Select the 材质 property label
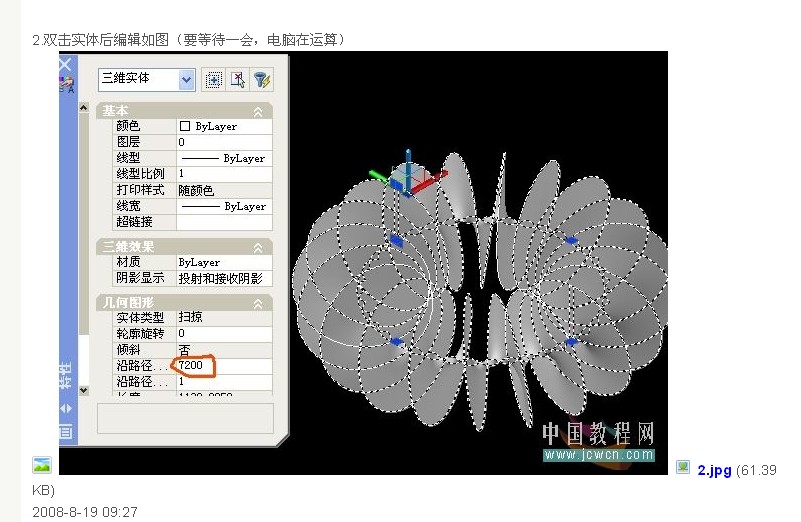This screenshot has height=522, width=801. click(x=128, y=262)
